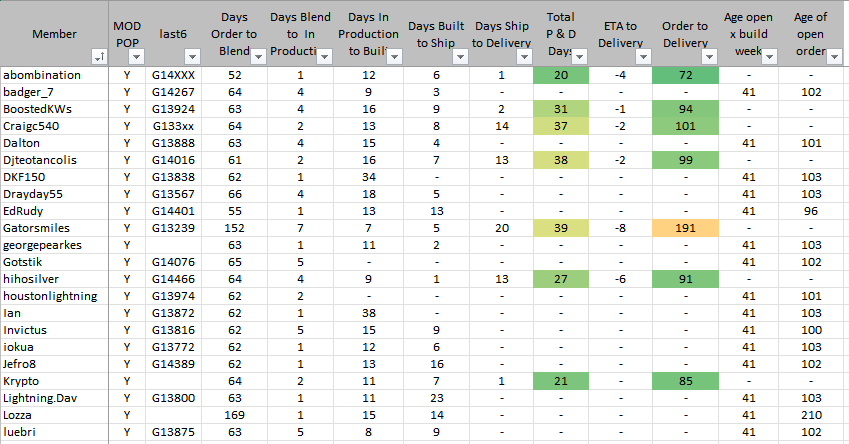Open Age open x build week filter
849x444 pixels.
coord(769,57)
